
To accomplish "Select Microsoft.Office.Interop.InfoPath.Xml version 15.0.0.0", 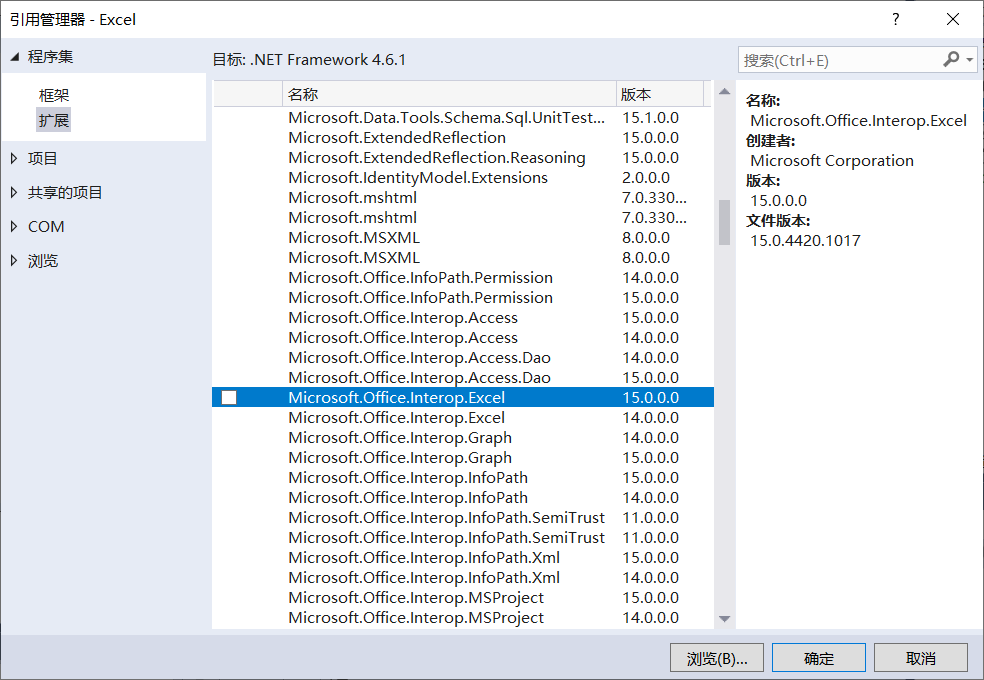I will [x=463, y=558].
